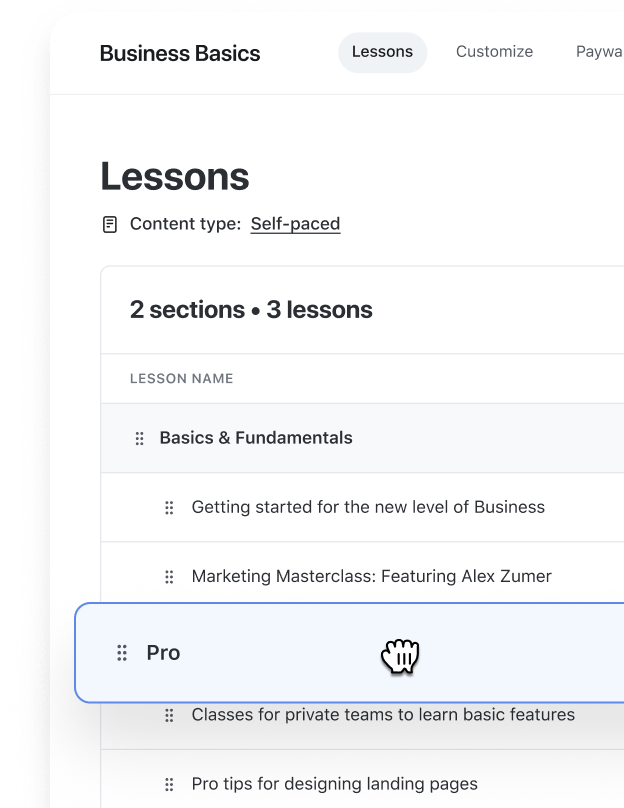This screenshot has height=808, width=624.
Task: Click the Pro section drag handle
Action: click(x=122, y=653)
